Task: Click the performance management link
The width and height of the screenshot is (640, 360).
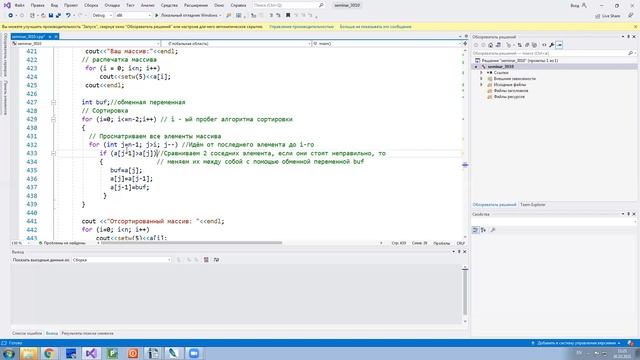Action: [x=301, y=27]
